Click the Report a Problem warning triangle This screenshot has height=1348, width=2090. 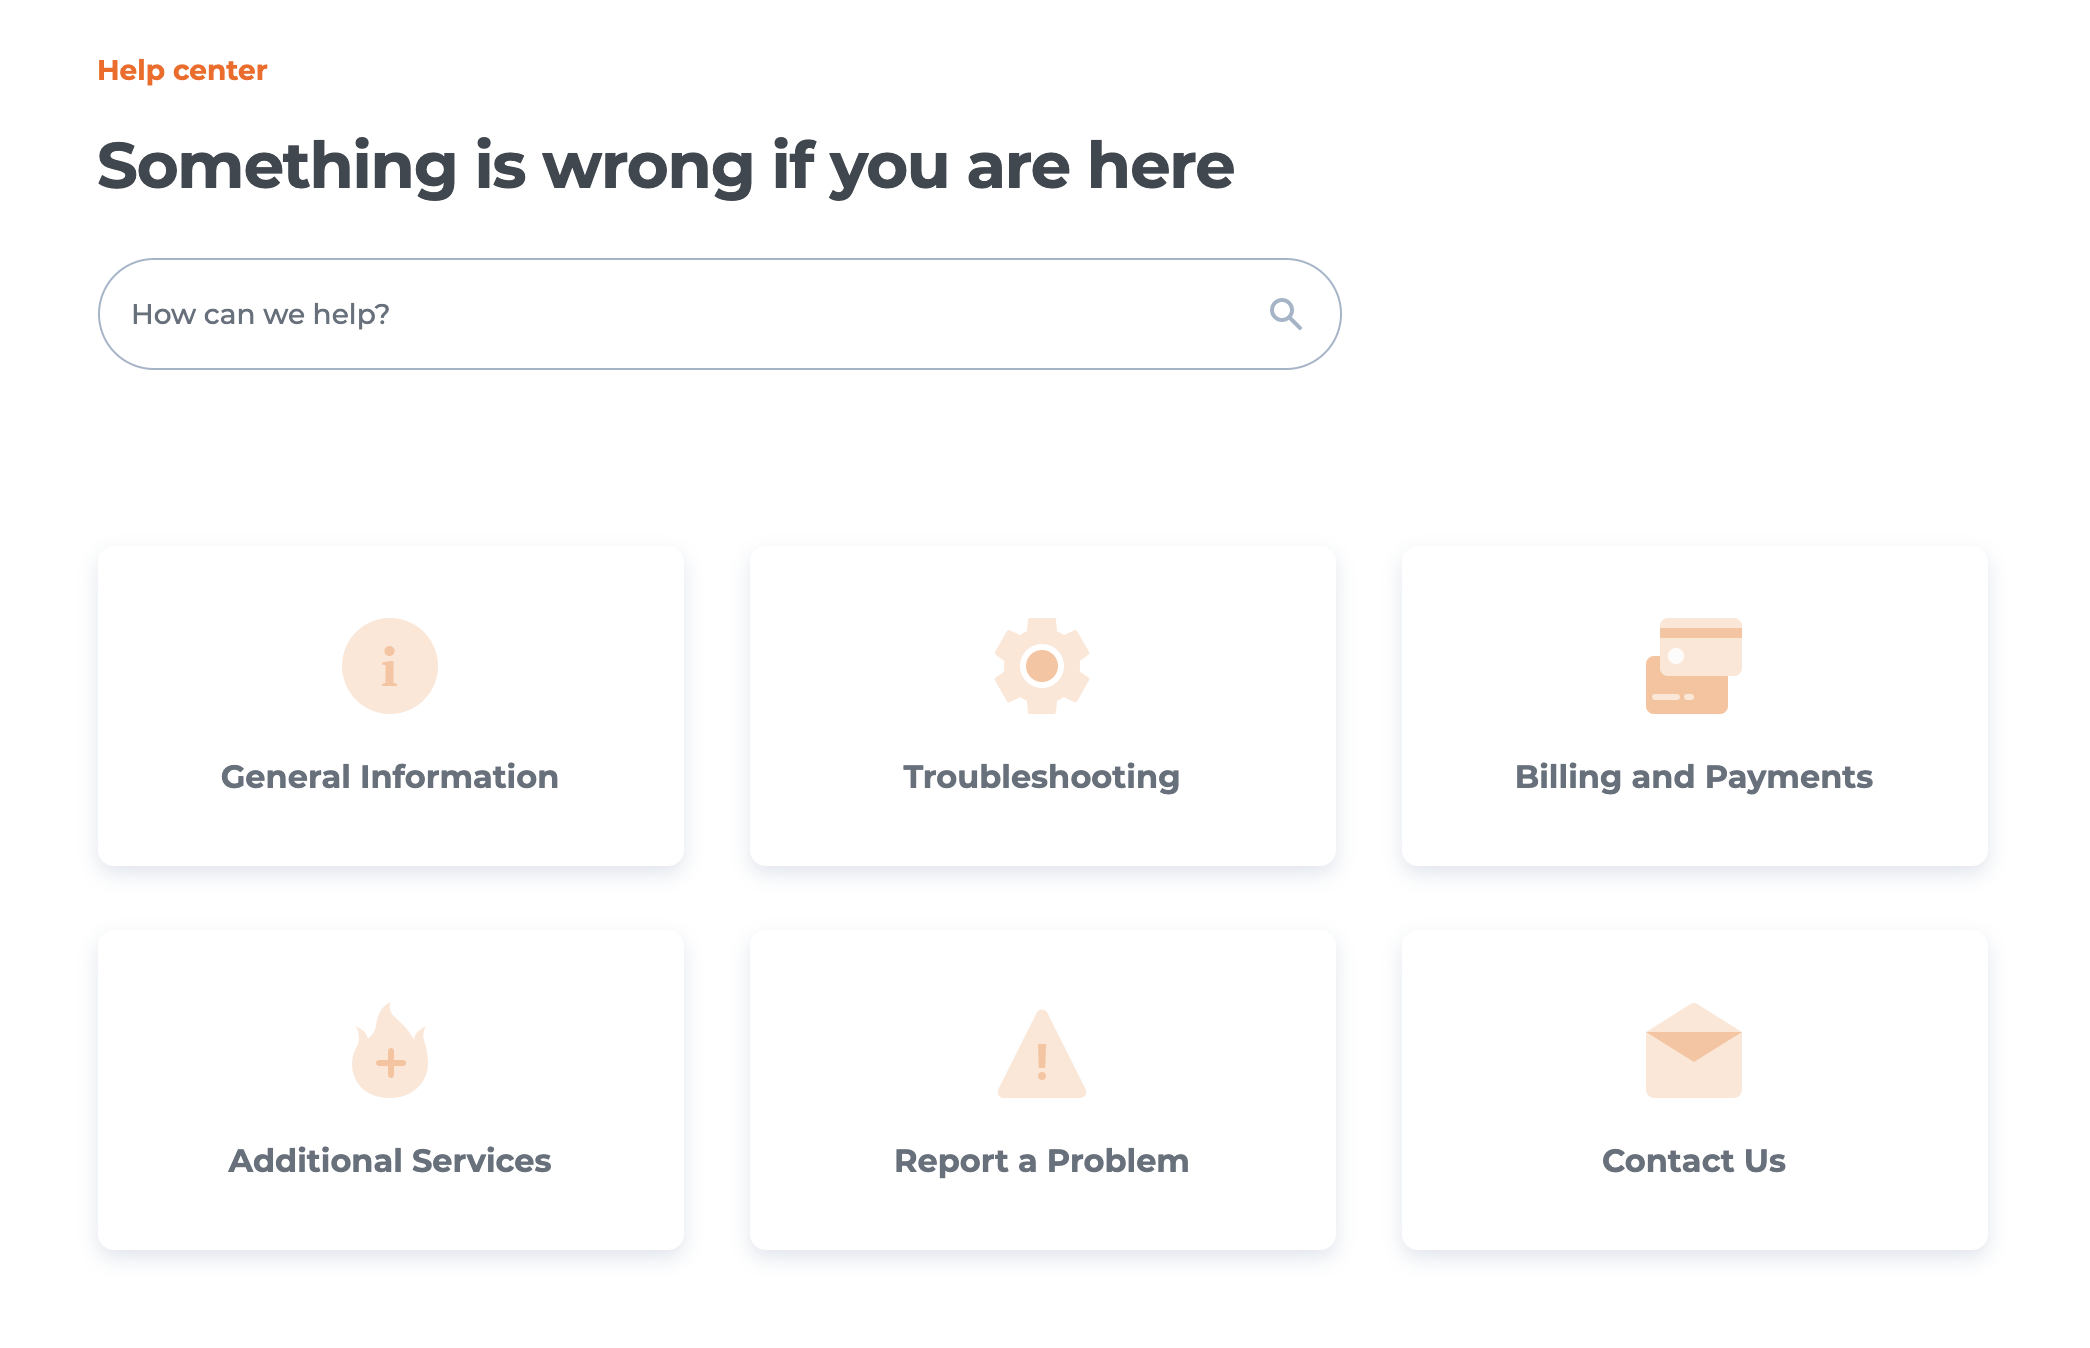tap(1042, 1053)
